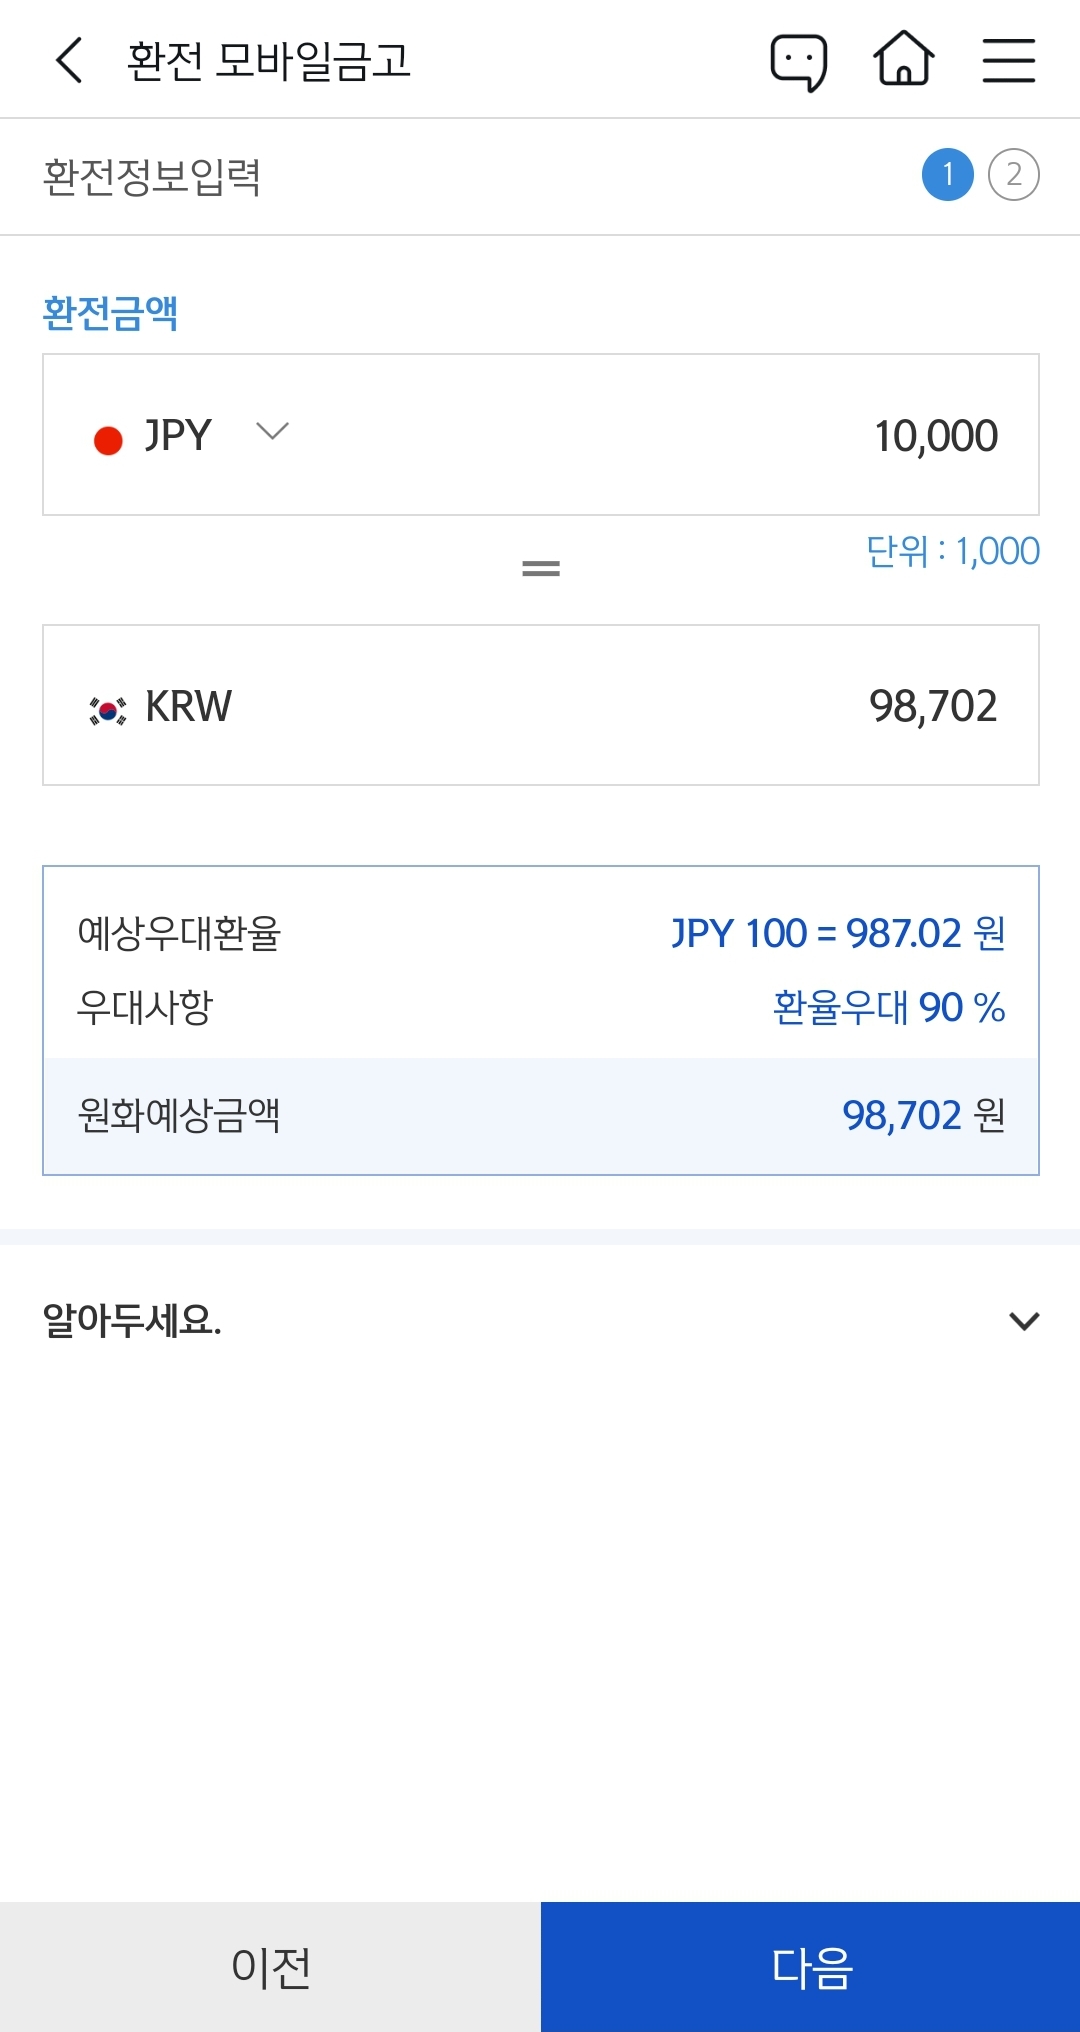Click the 다음 button to proceed
The image size is (1080, 2032).
(810, 1966)
